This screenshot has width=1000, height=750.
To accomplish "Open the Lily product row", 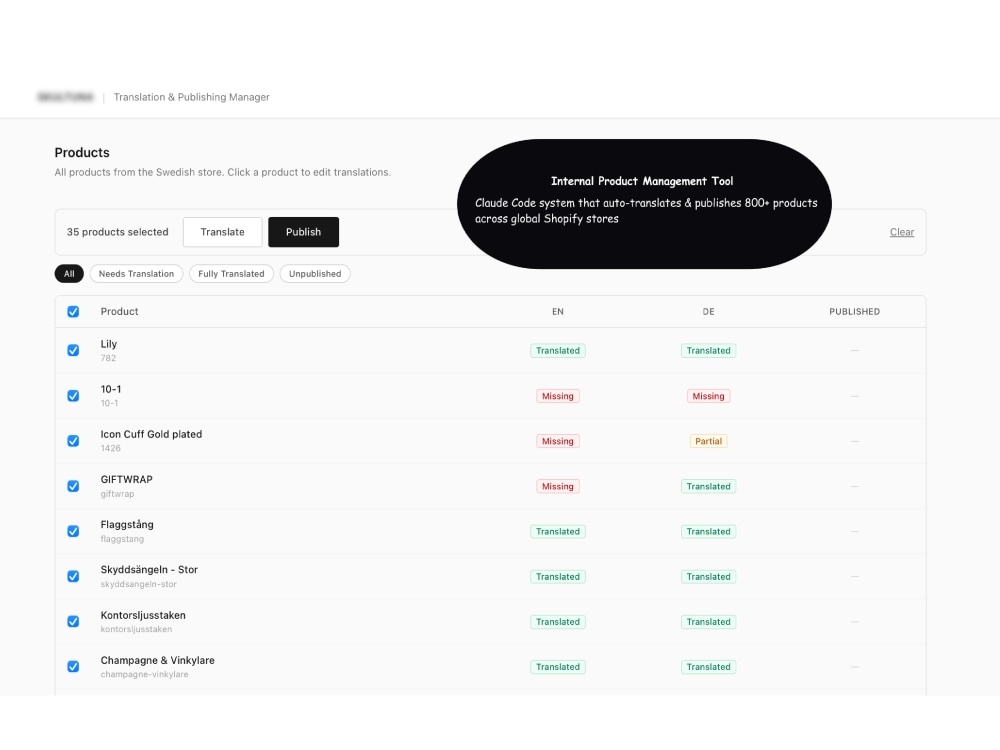I will pyautogui.click(x=490, y=350).
